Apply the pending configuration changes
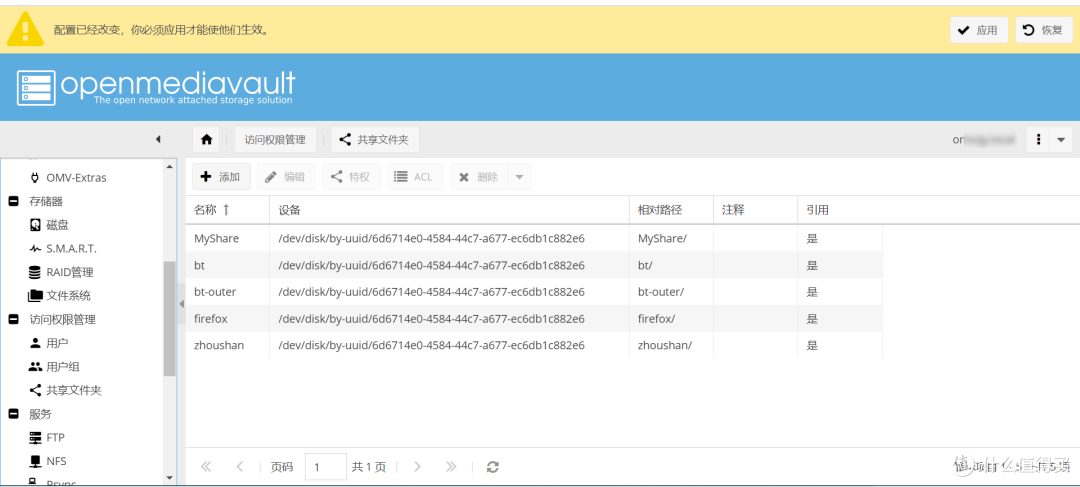This screenshot has height=487, width=1080. tap(979, 30)
